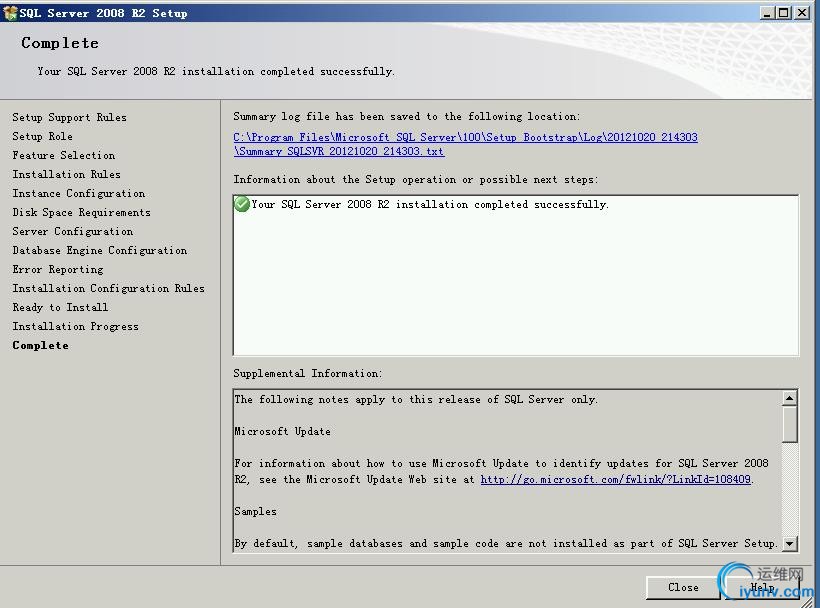Click 'Summary log file has been saved' label
The image size is (820, 608).
pos(406,117)
